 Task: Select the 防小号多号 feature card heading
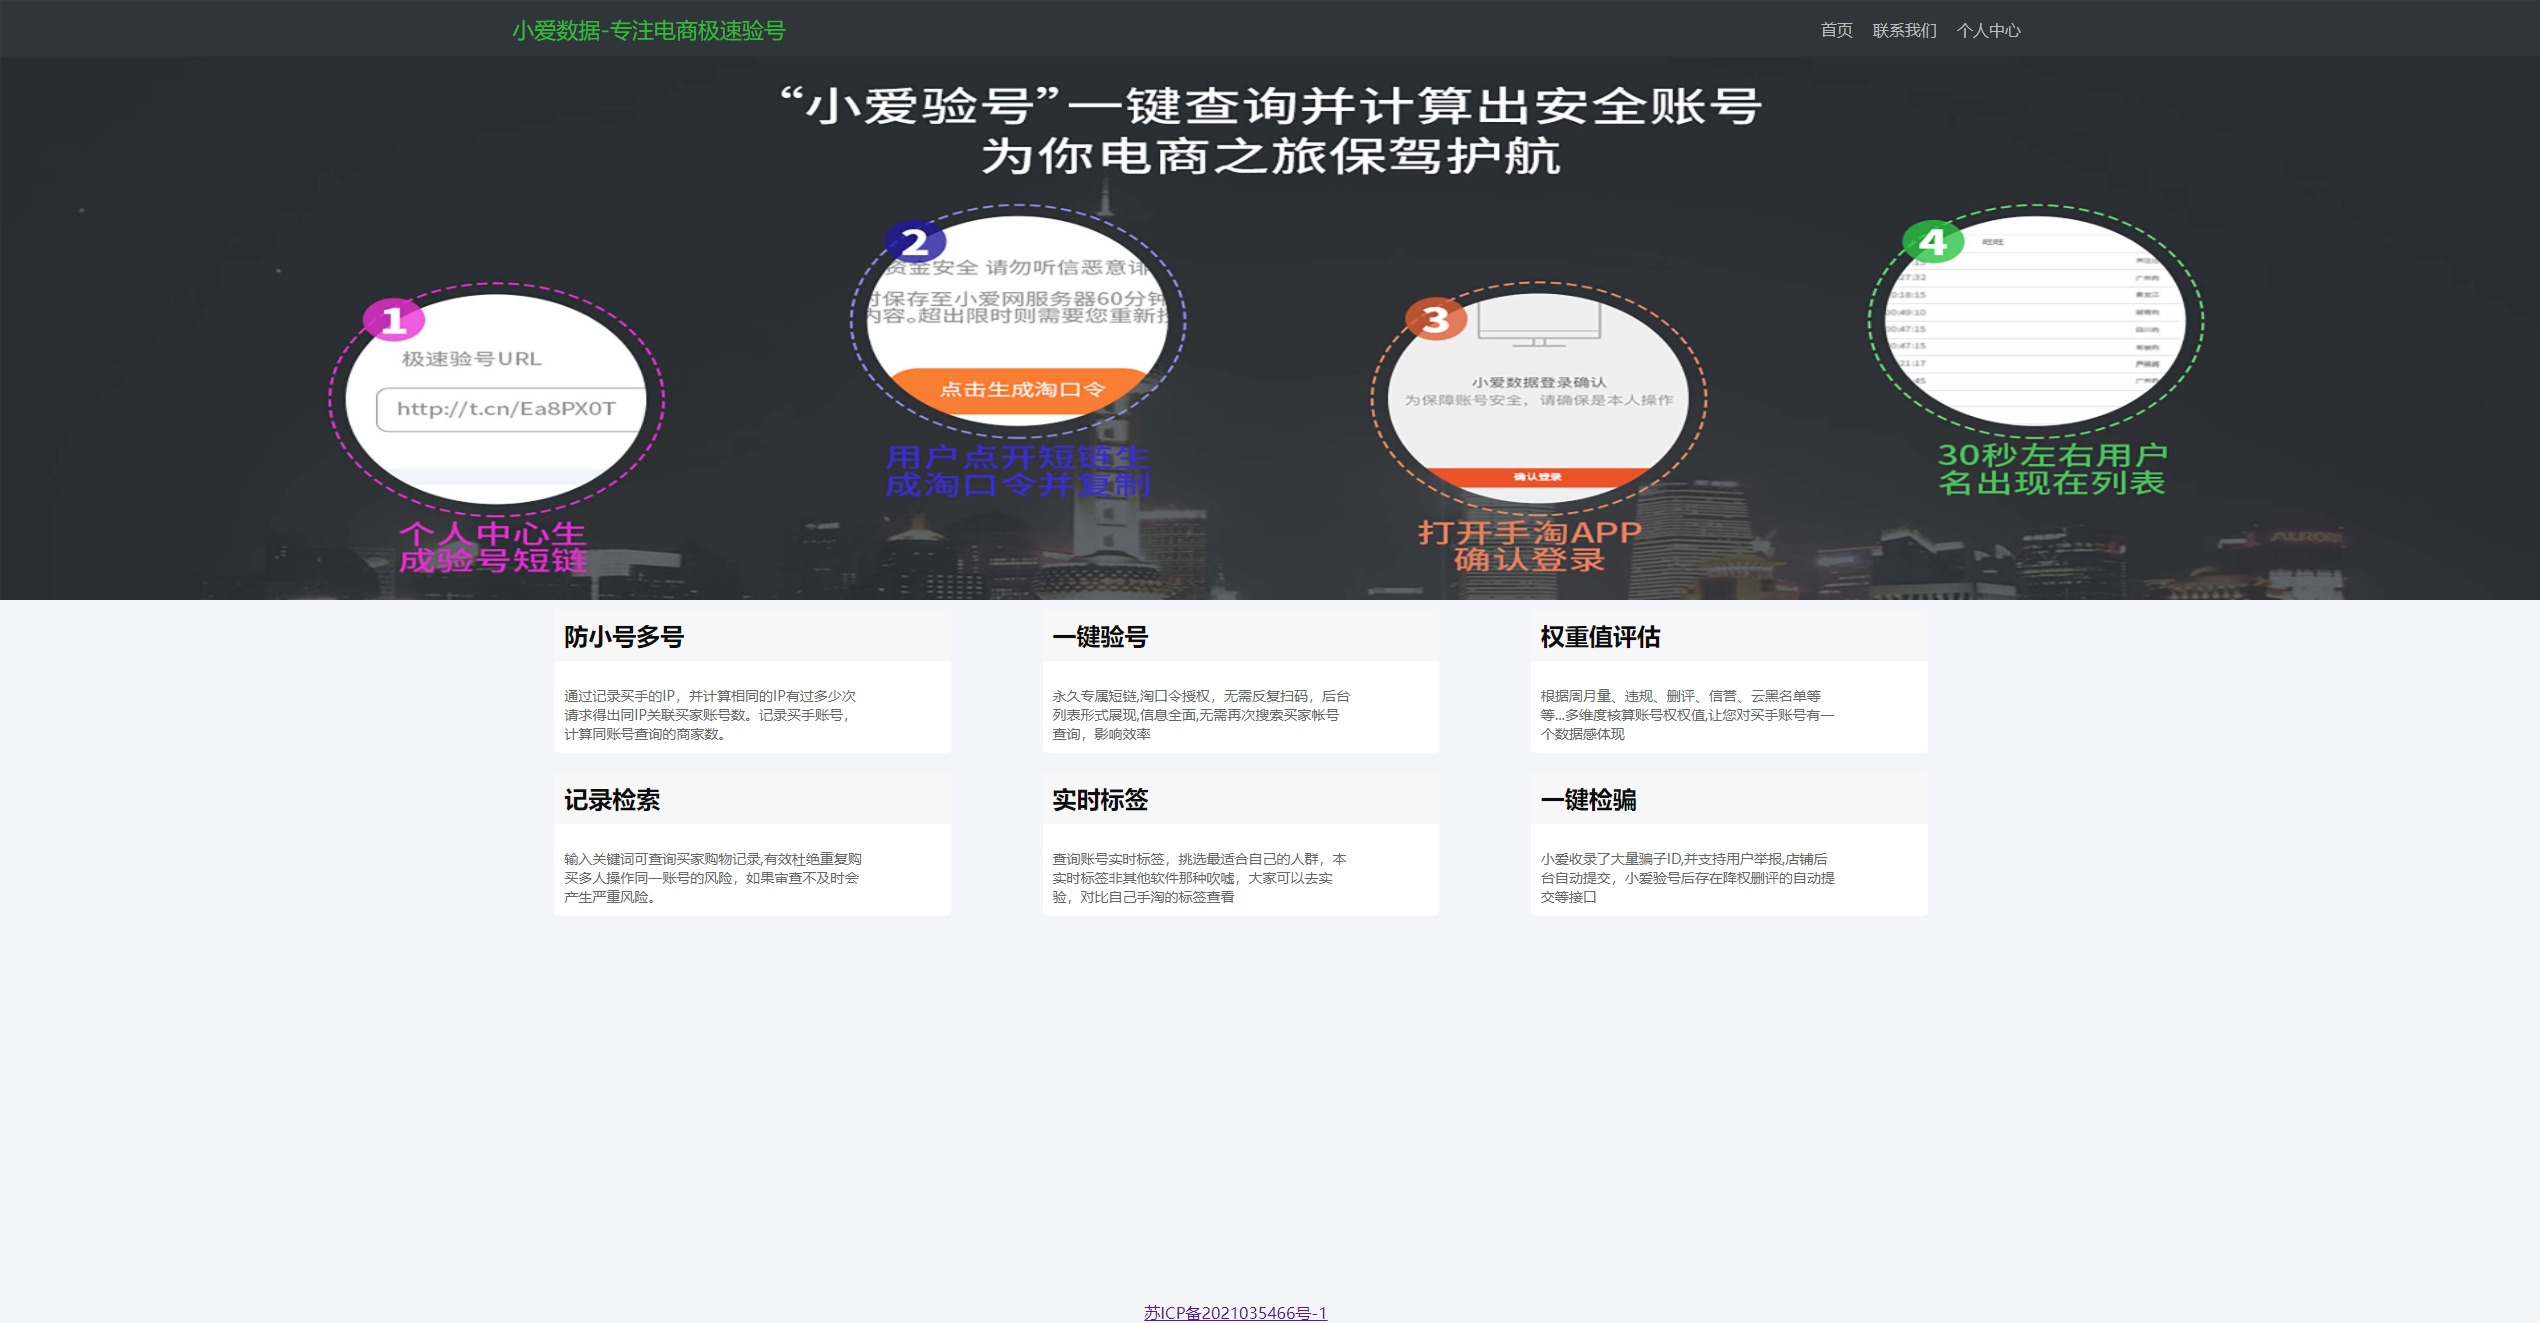coord(624,637)
